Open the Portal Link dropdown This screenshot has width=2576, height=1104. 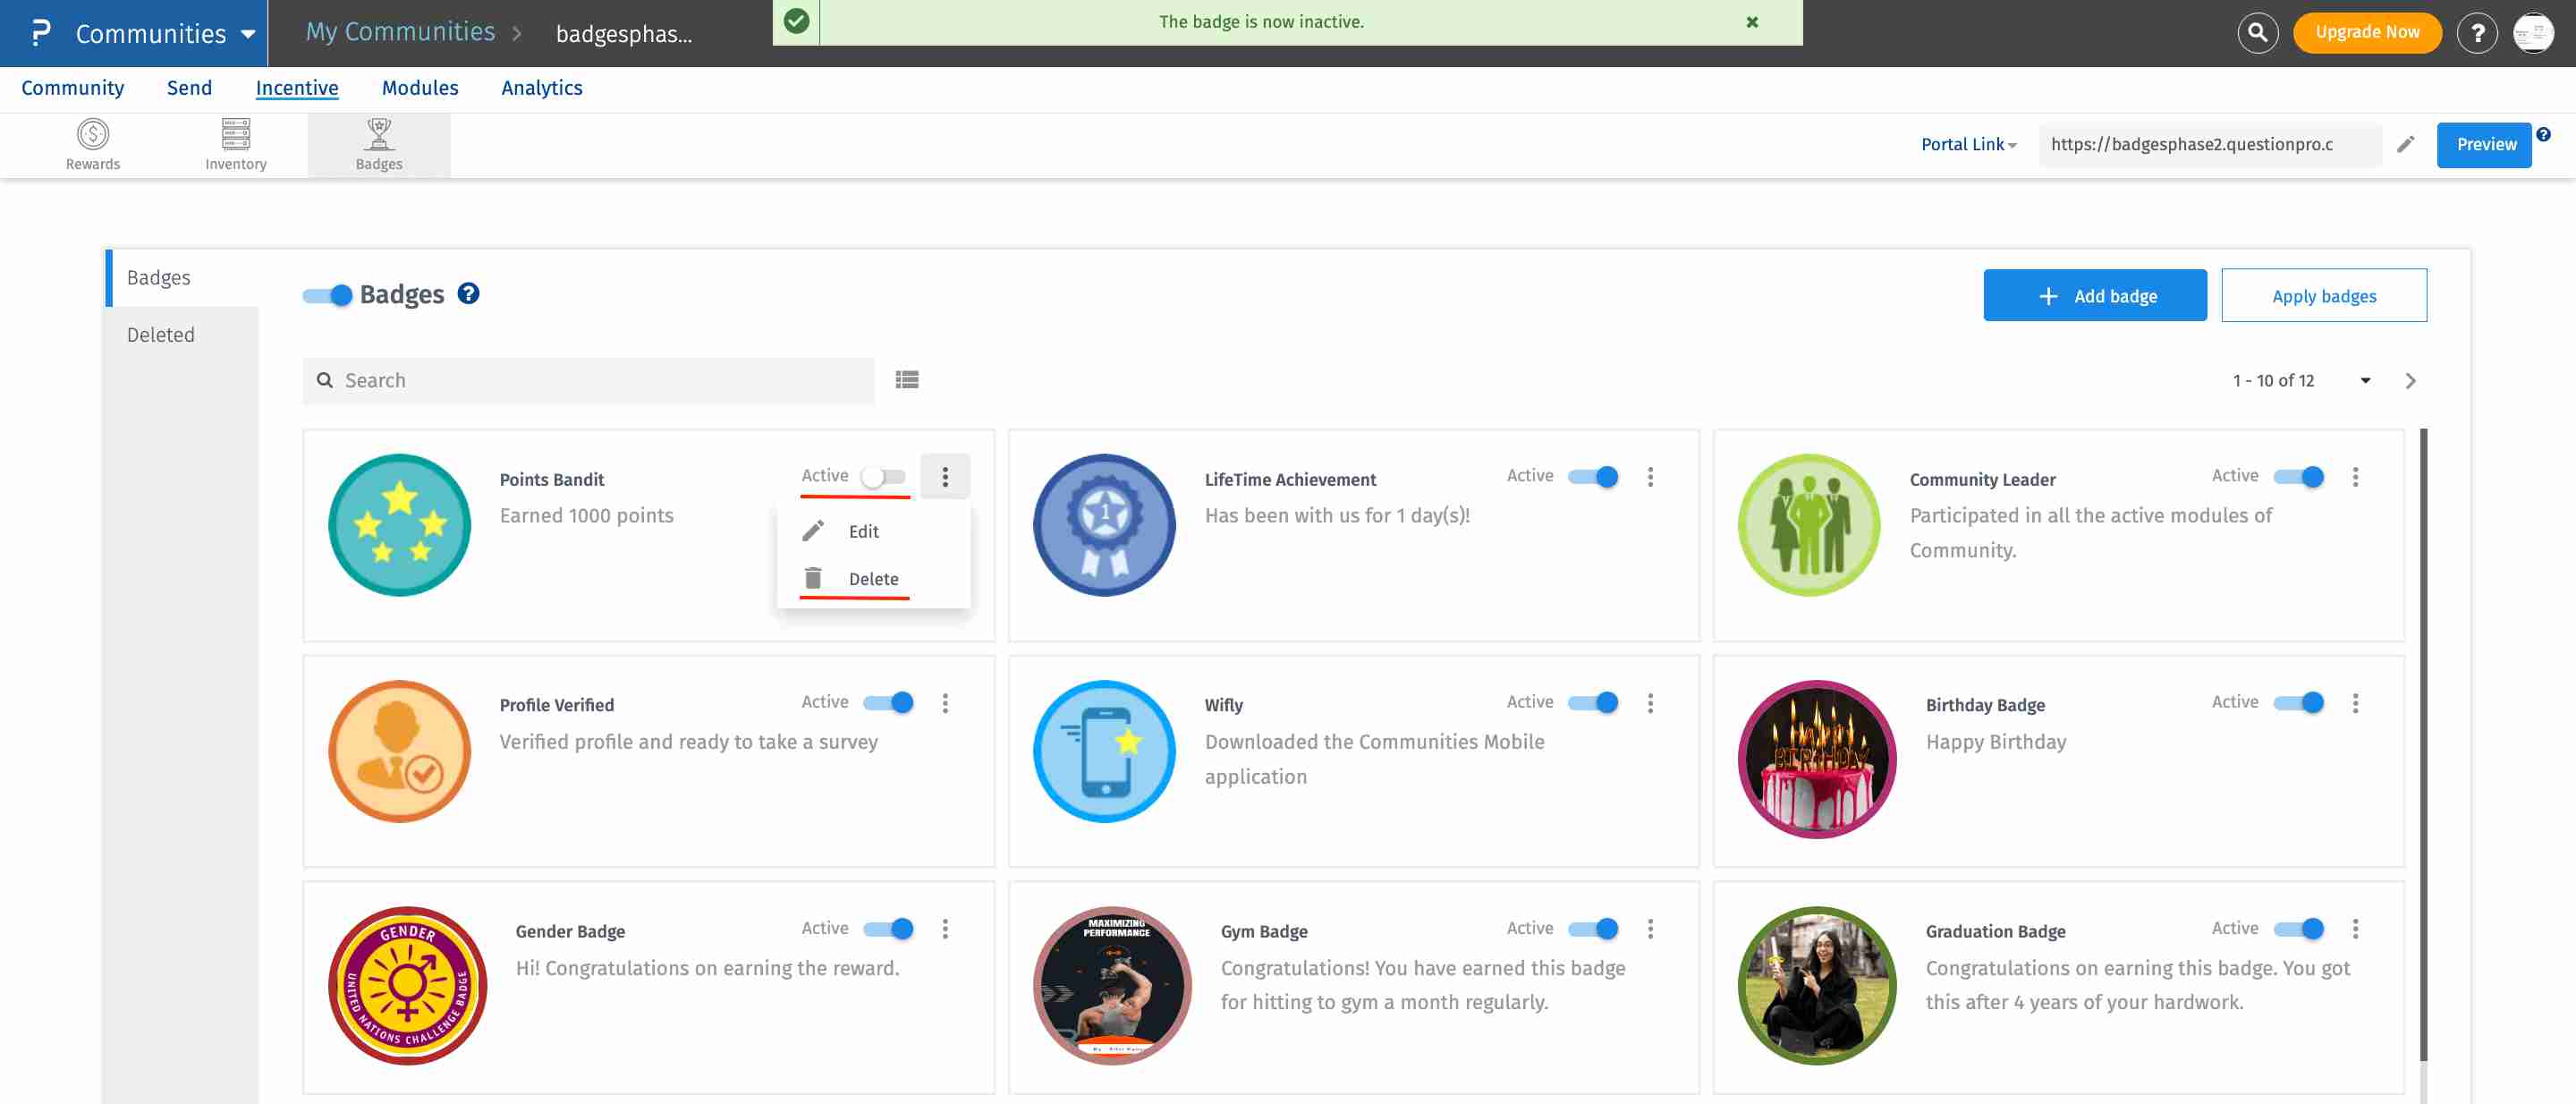coord(1968,144)
